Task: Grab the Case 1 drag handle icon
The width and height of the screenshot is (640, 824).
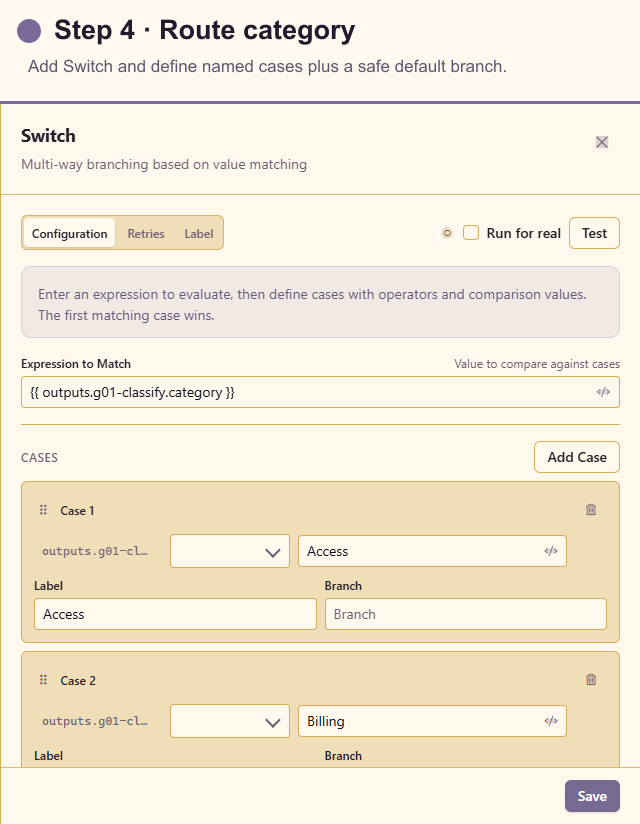Action: click(44, 510)
